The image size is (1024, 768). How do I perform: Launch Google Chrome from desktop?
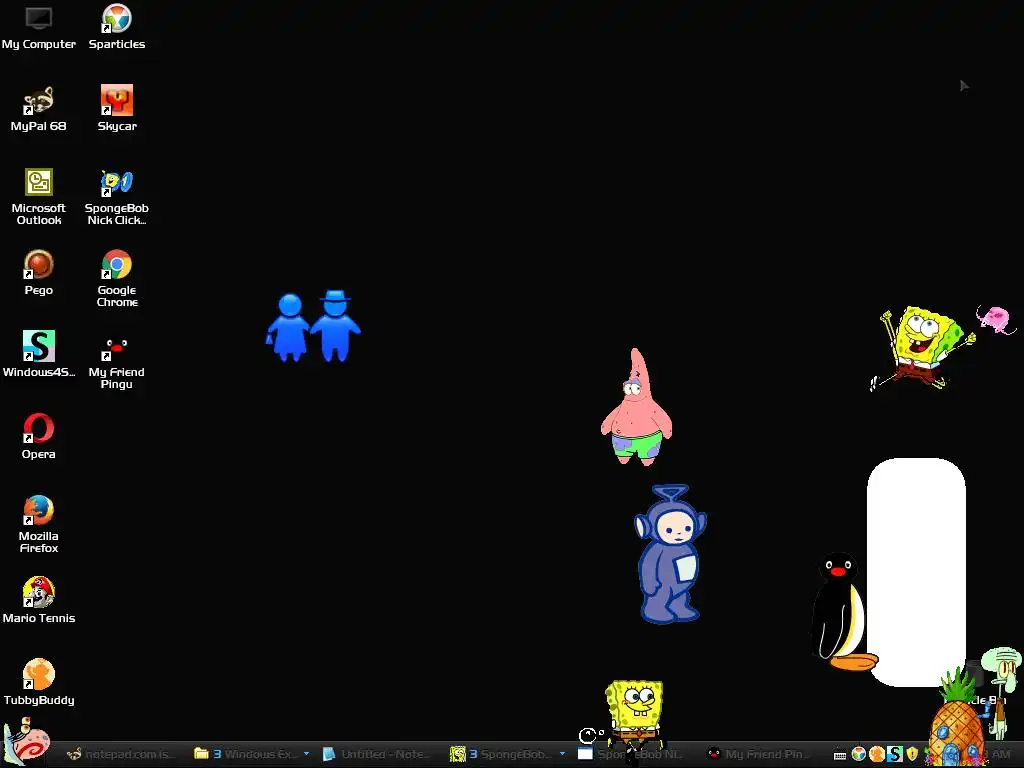[x=117, y=278]
